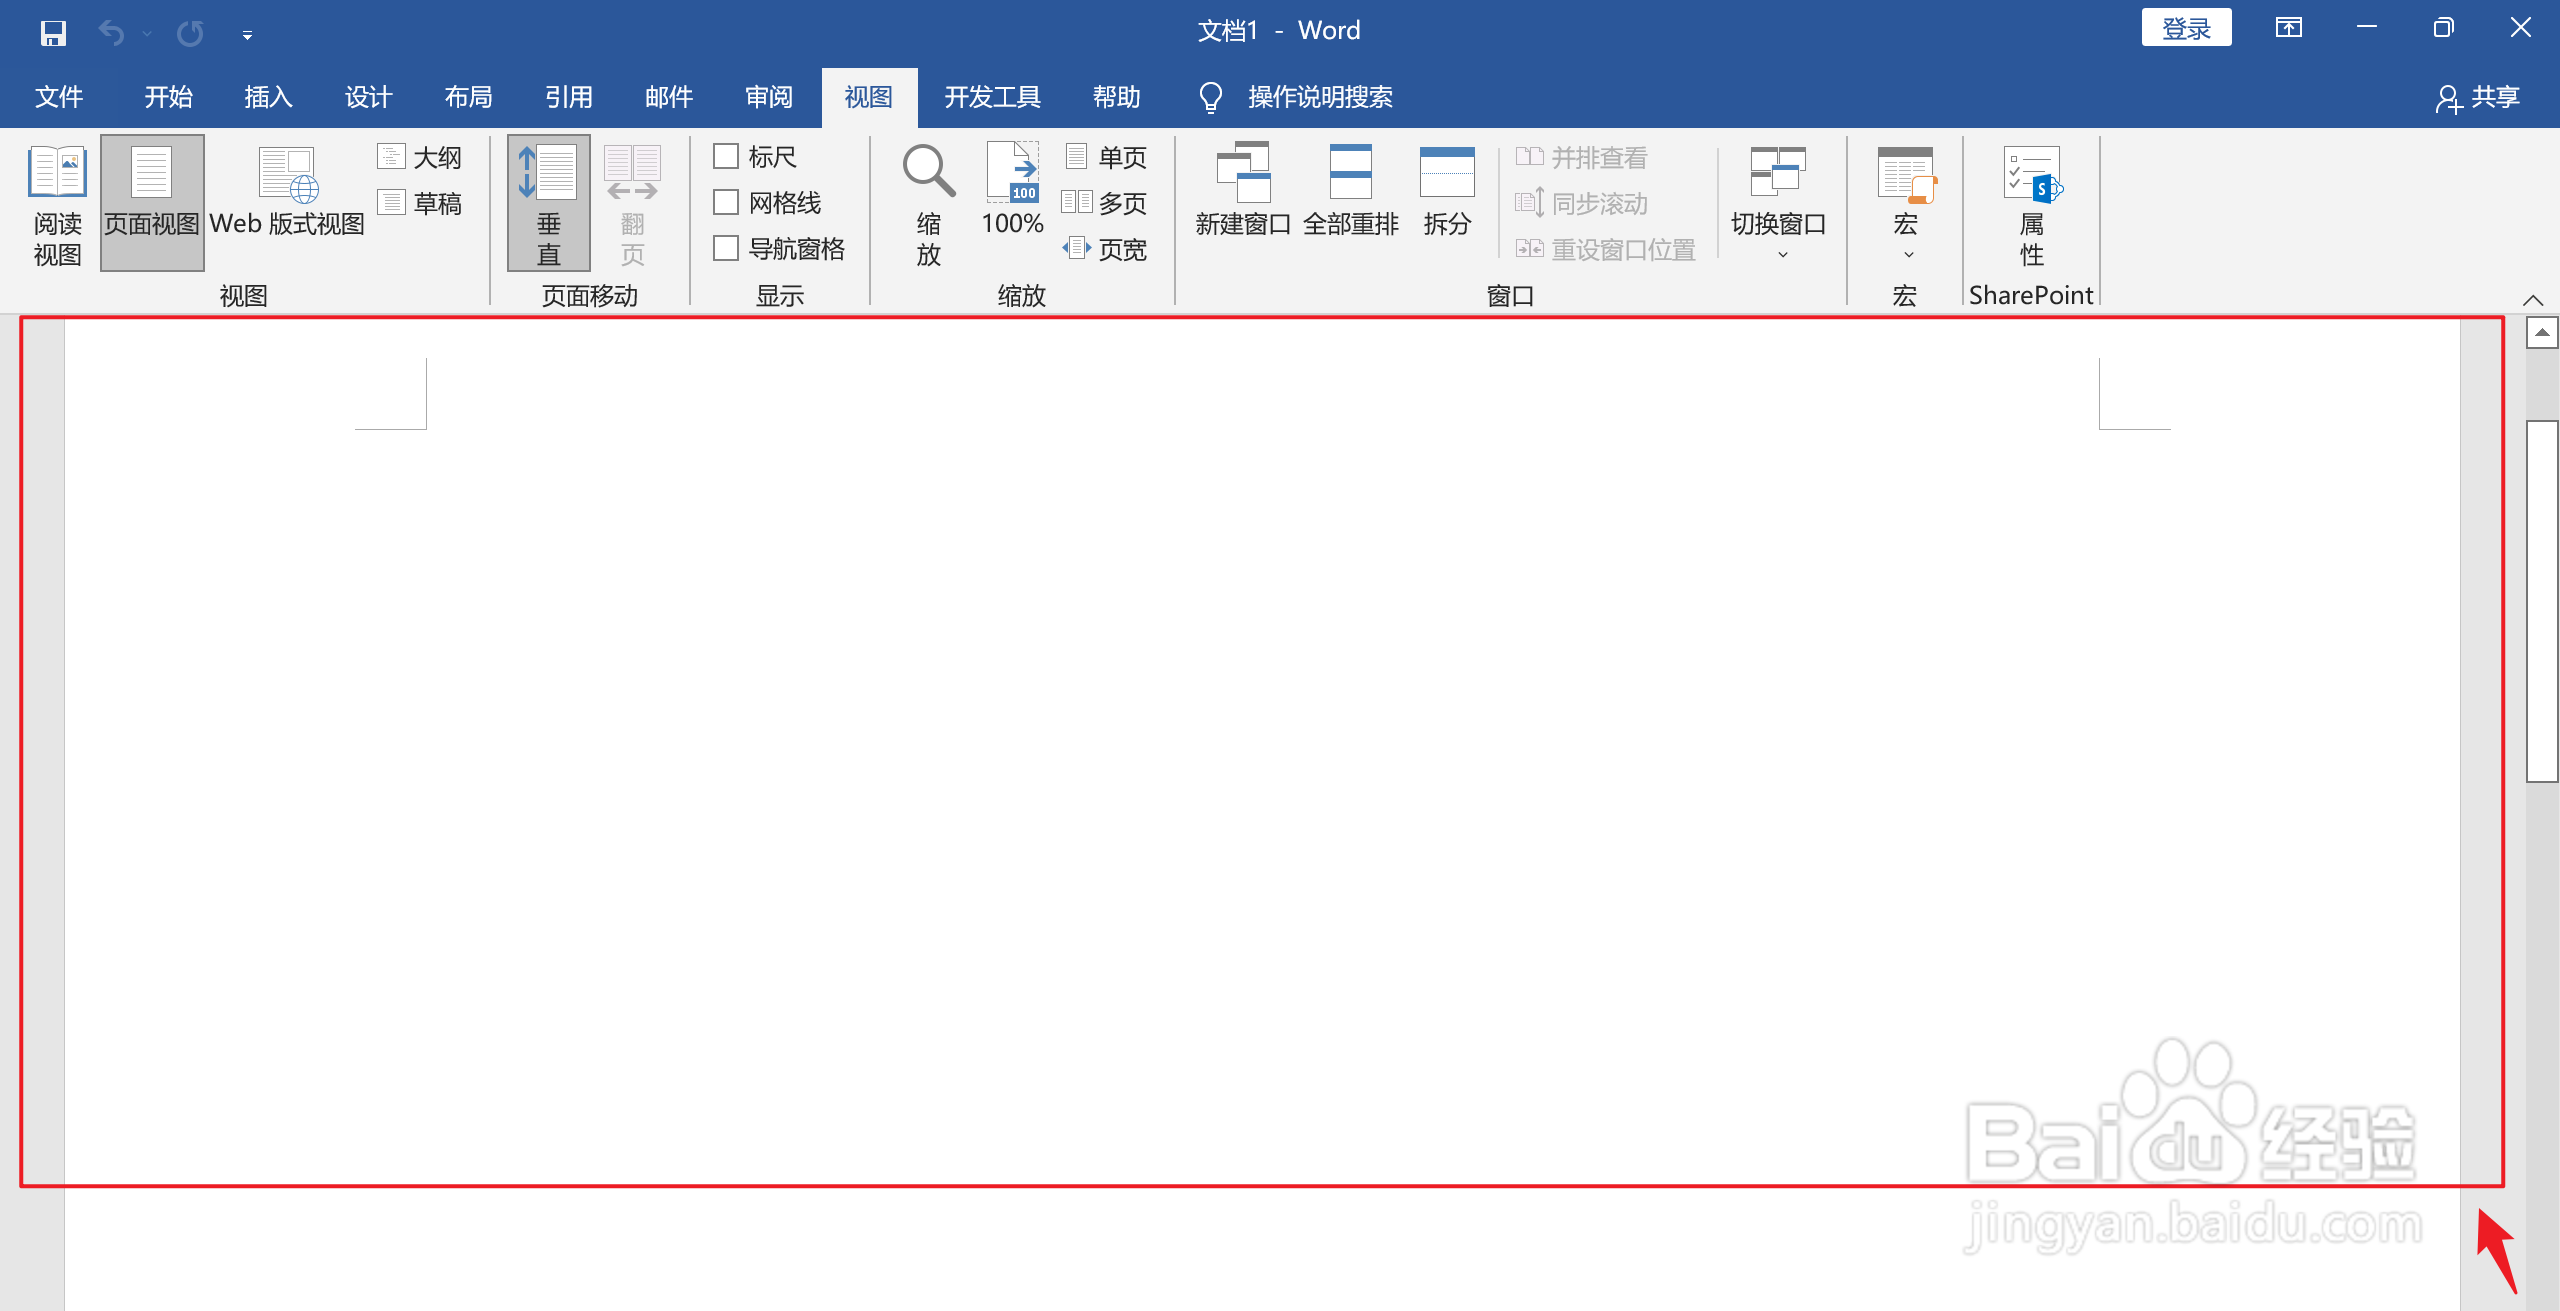Enable the 标尺 ruler checkbox
The width and height of the screenshot is (2560, 1311).
coord(726,157)
